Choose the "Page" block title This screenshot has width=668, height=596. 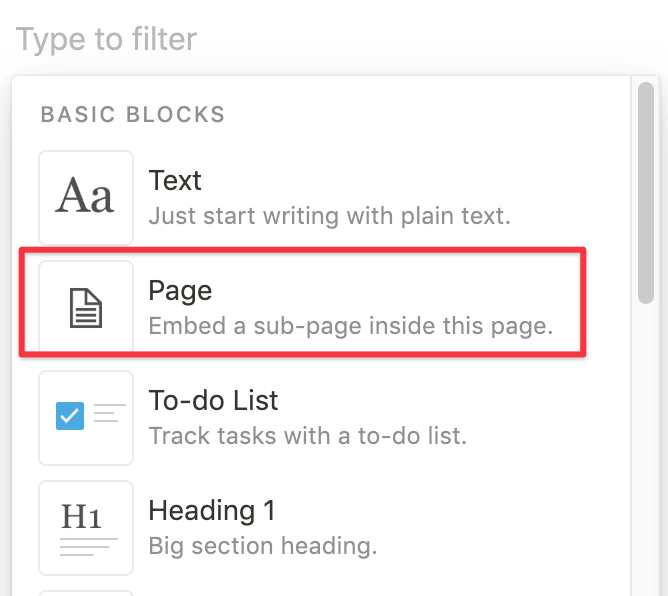click(180, 291)
